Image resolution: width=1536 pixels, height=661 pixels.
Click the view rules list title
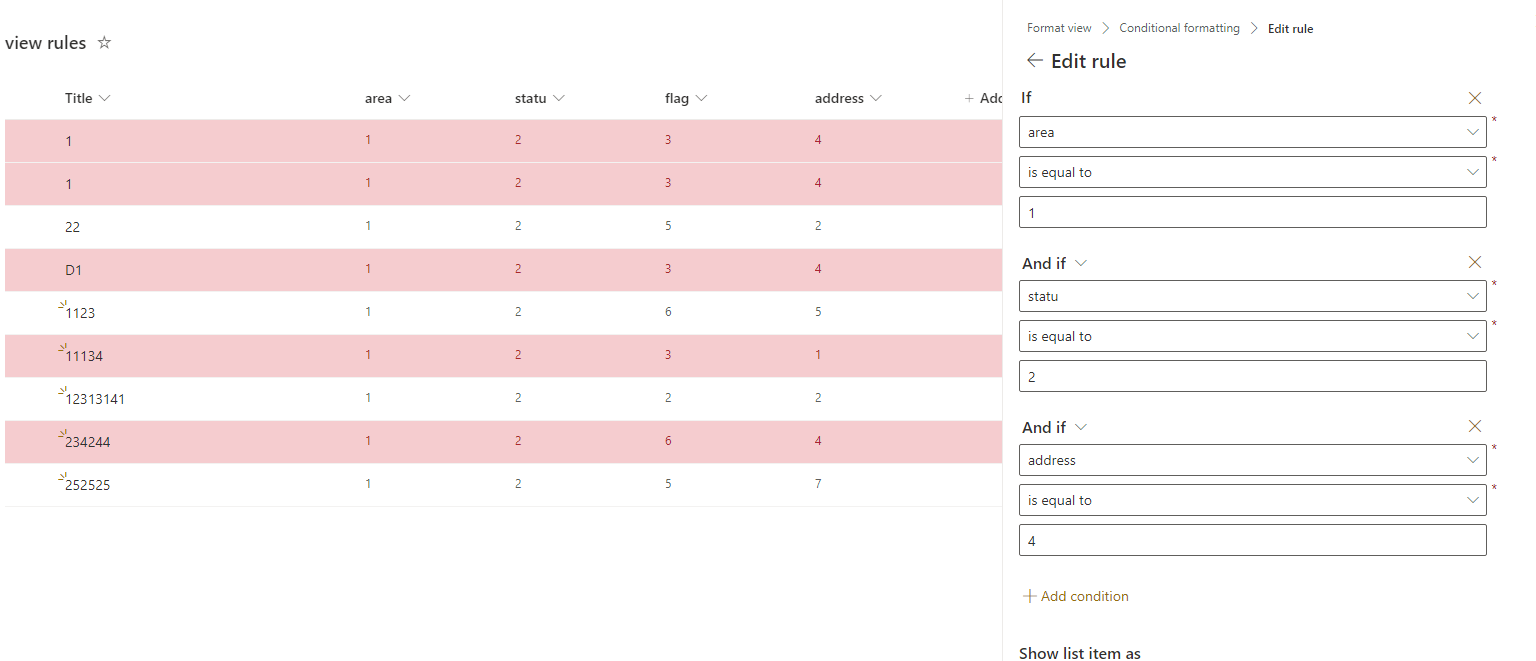[x=46, y=43]
